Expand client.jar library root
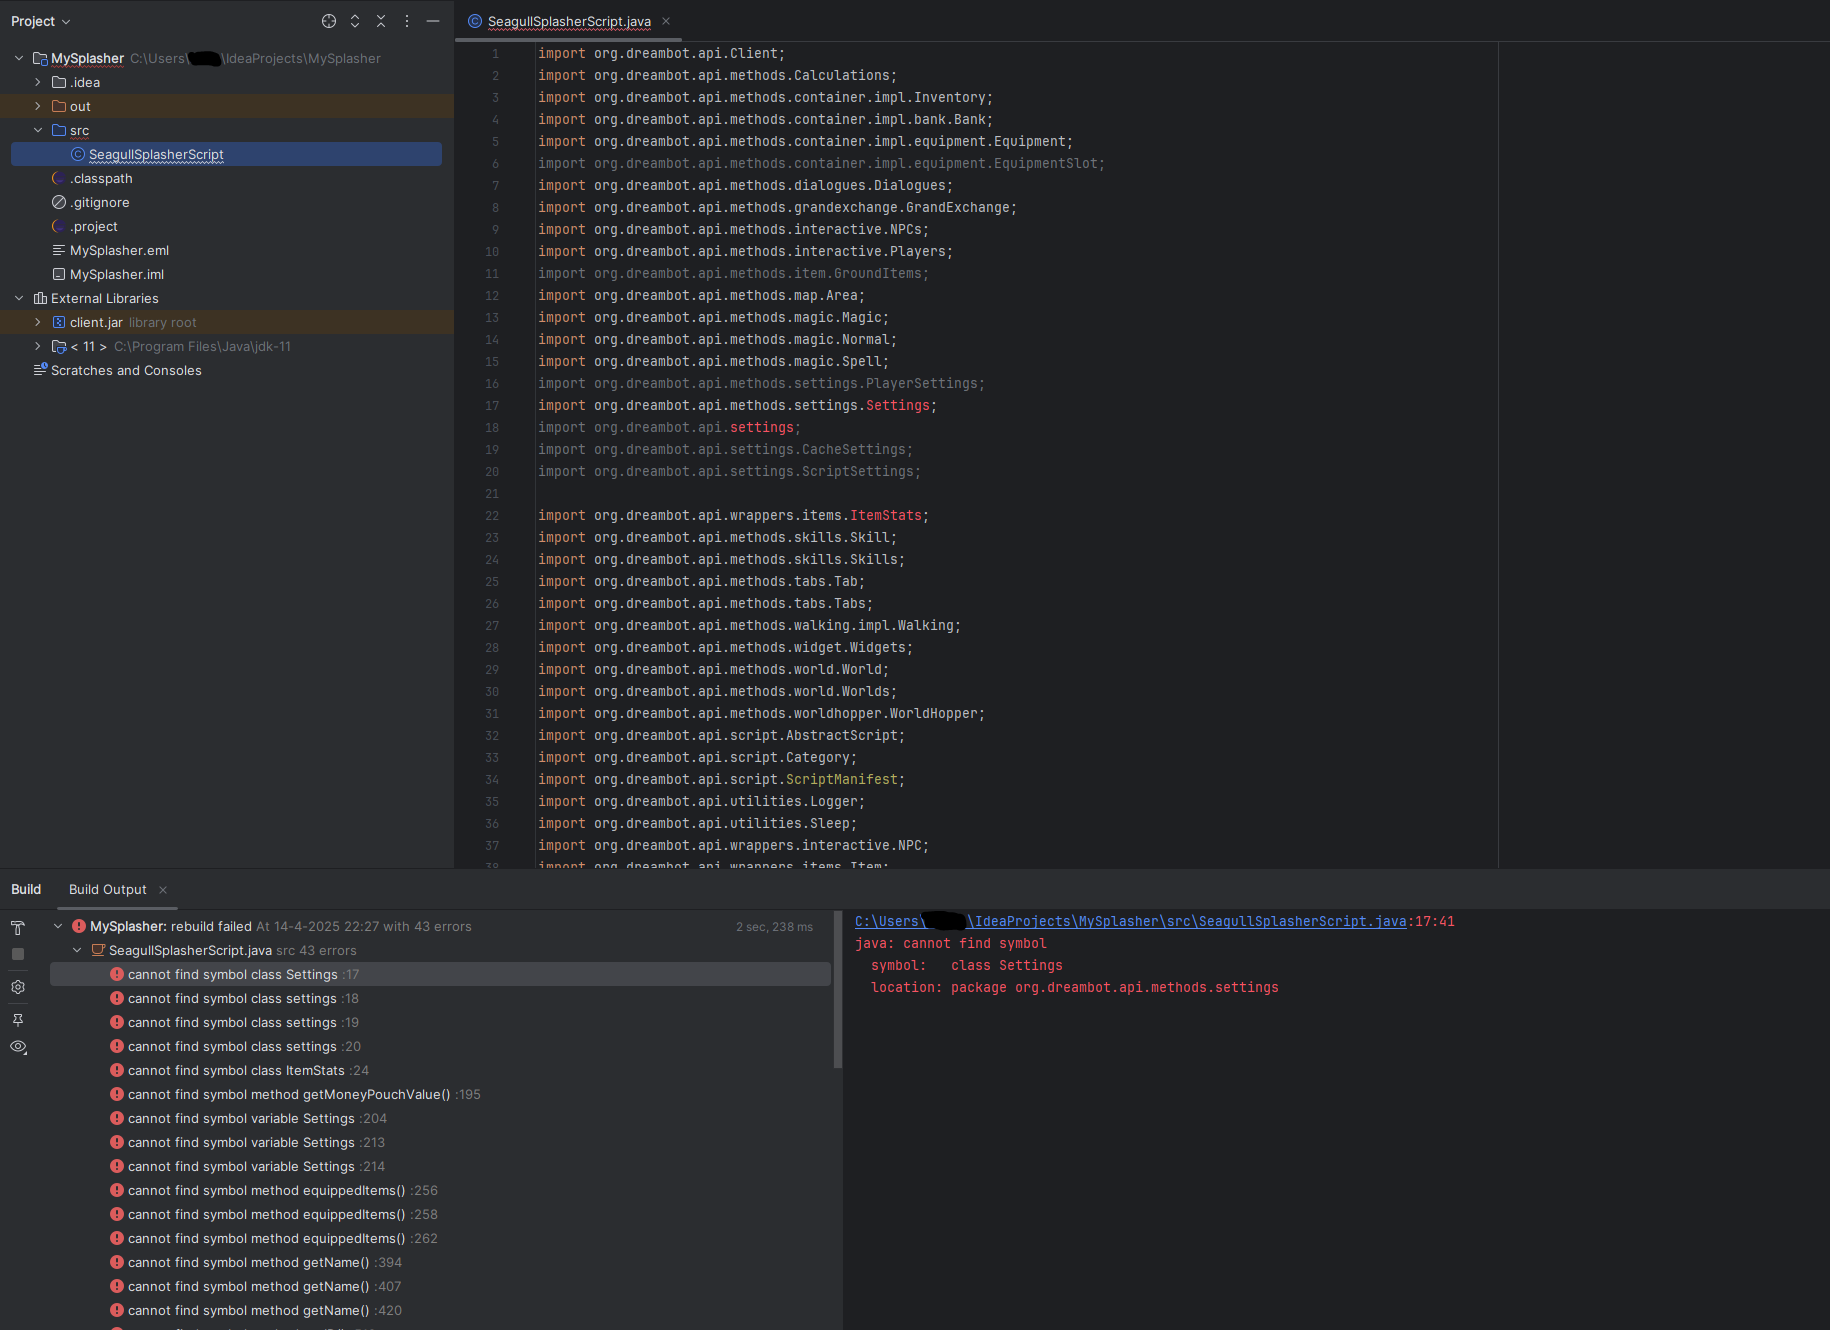The width and height of the screenshot is (1830, 1330). click(x=38, y=322)
